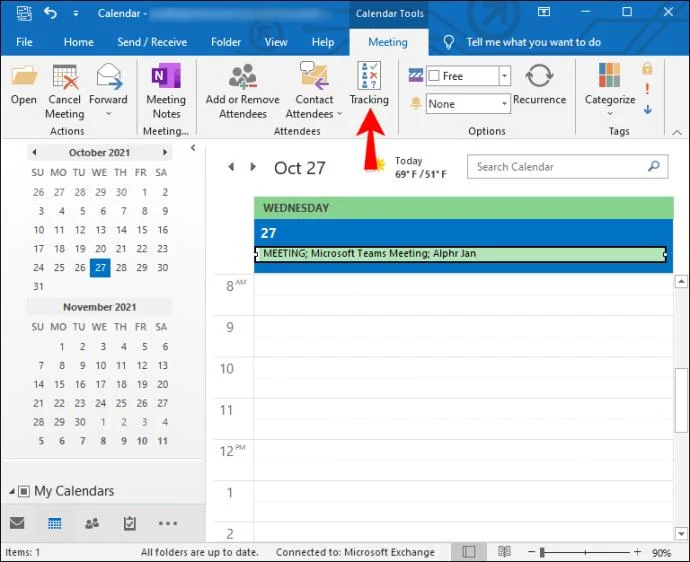
Task: Open People view in navigation bar
Action: pyautogui.click(x=92, y=523)
